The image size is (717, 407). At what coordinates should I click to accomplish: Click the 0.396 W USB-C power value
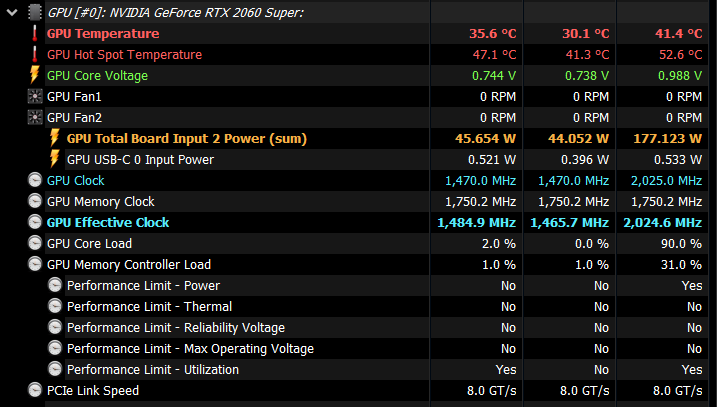585,160
